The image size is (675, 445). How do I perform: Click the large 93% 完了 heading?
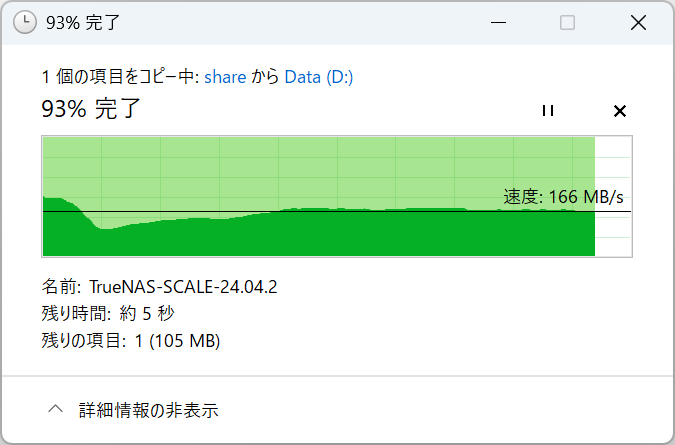[91, 108]
